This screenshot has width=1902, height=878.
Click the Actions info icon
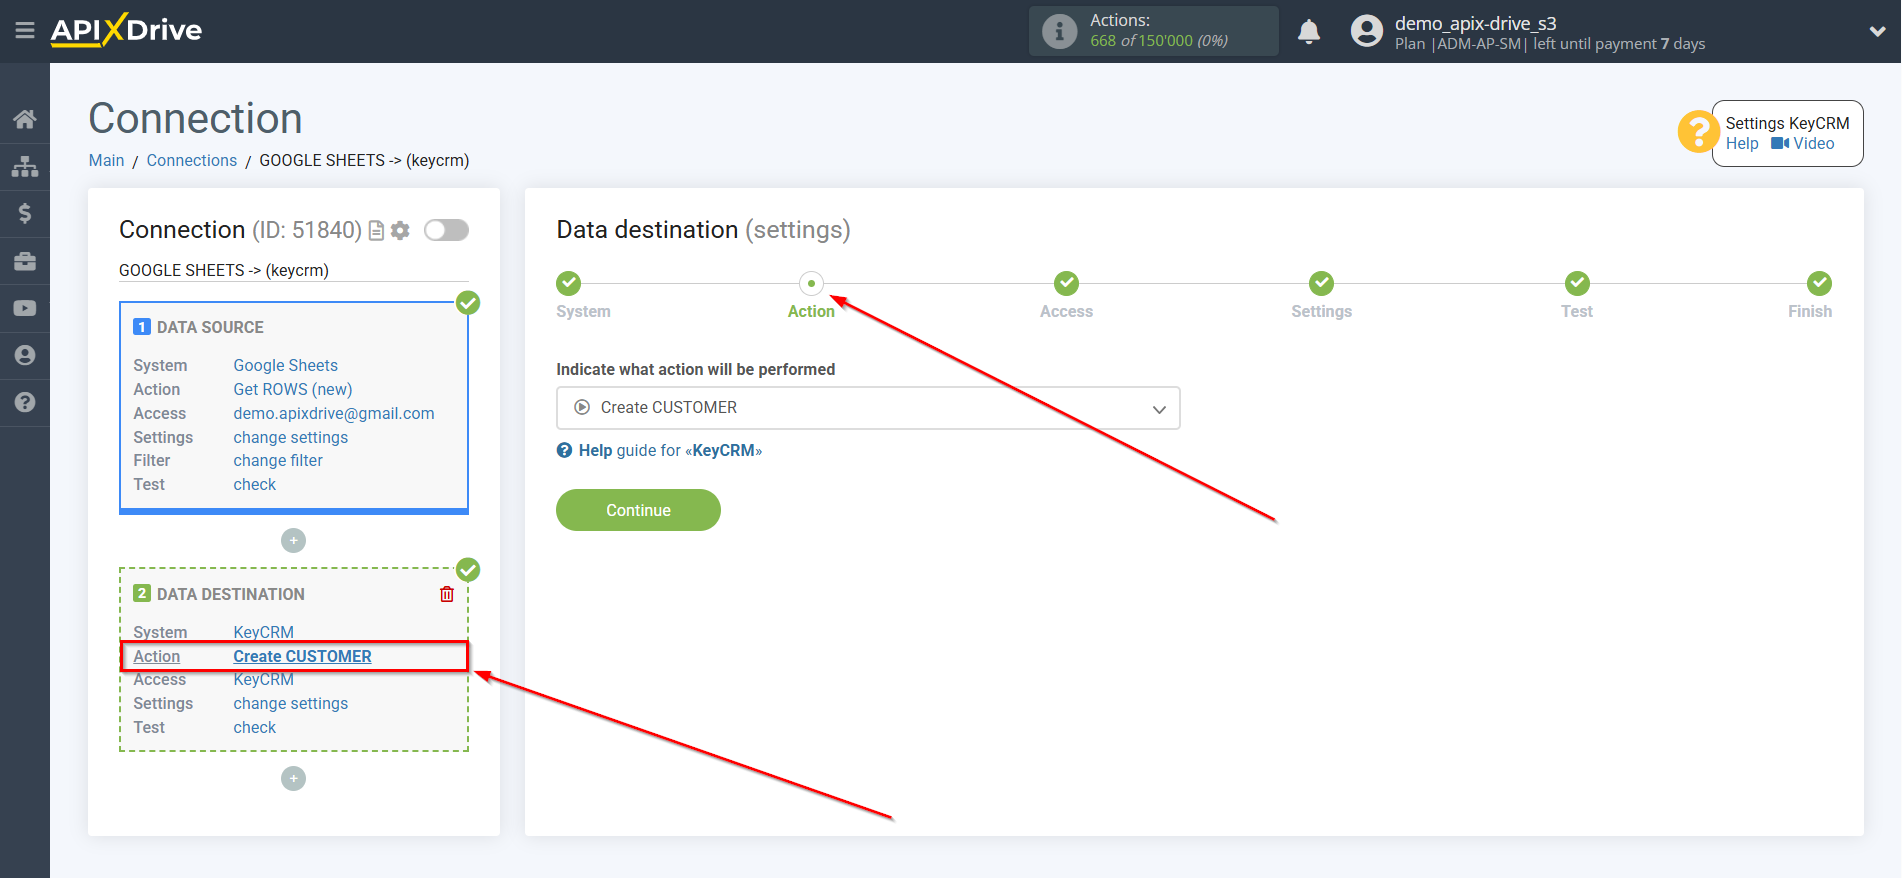(x=1059, y=31)
